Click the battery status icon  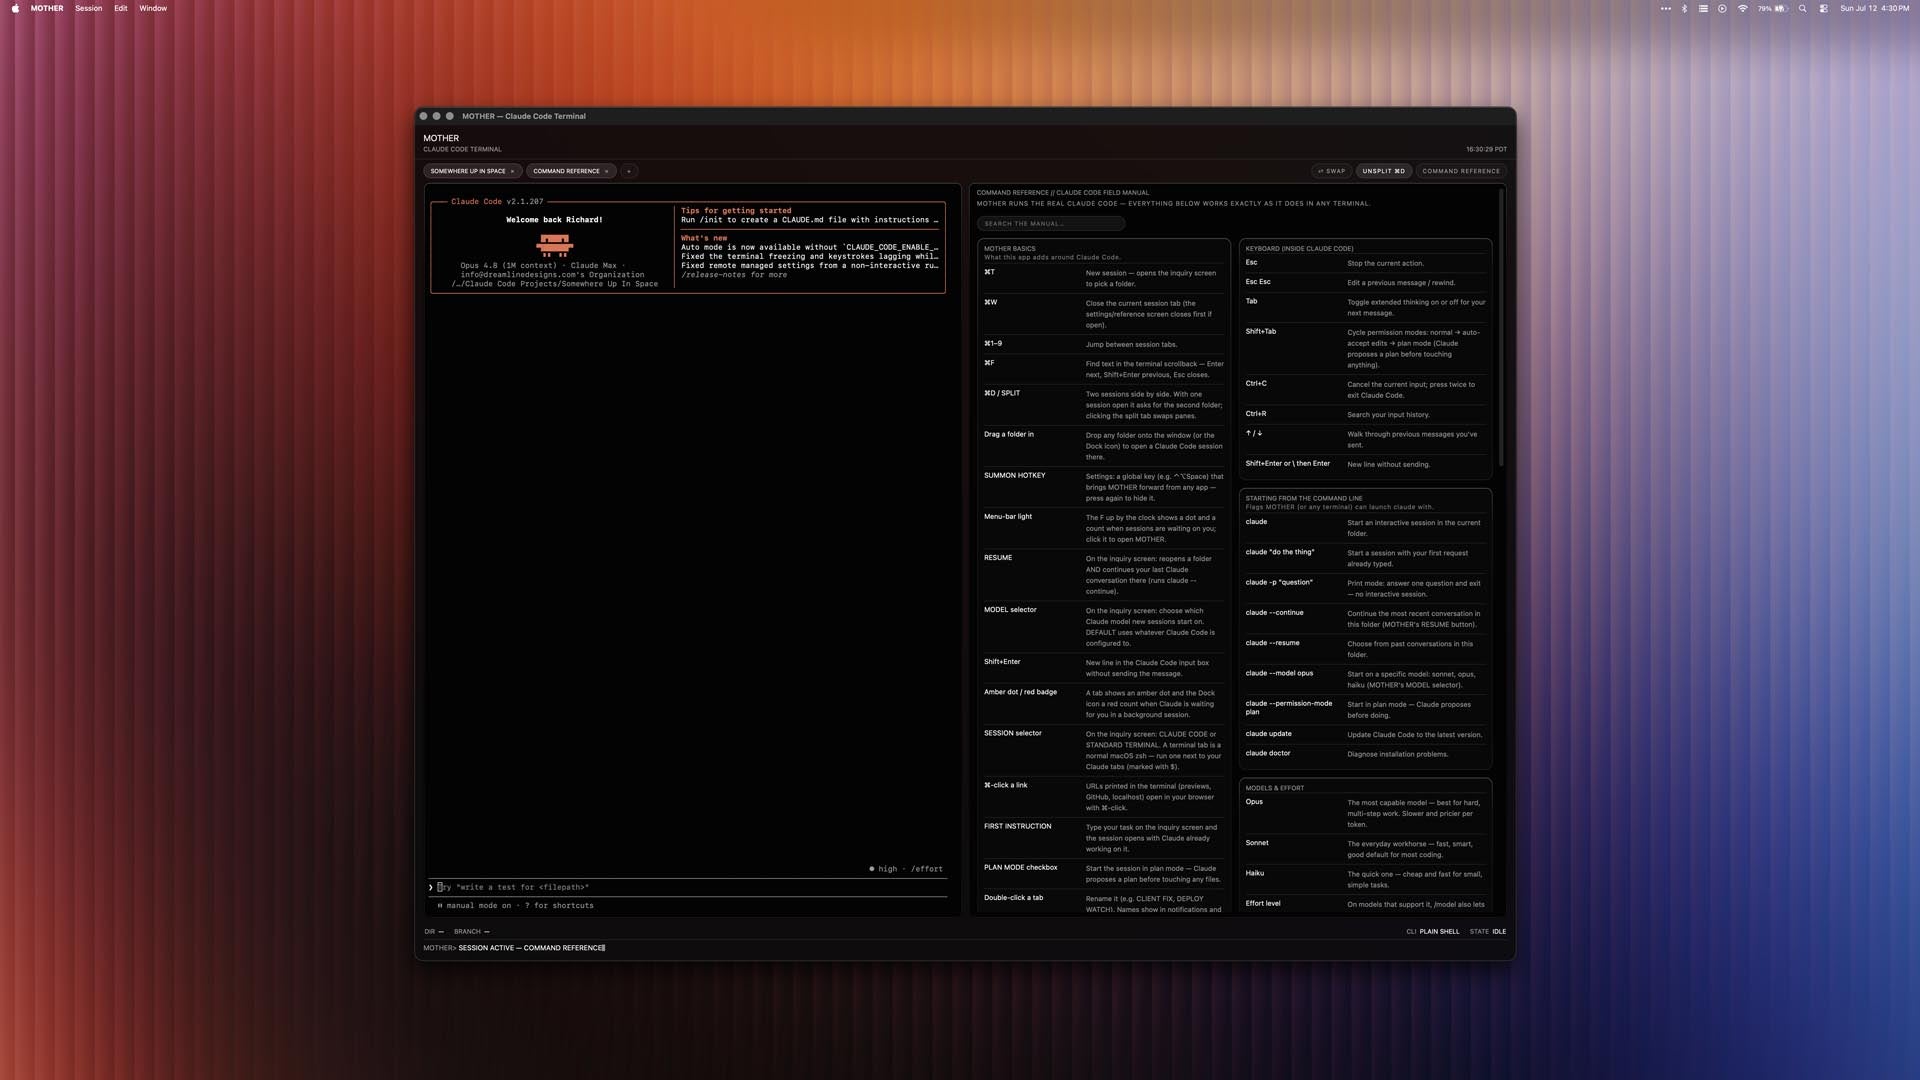[1773, 8]
